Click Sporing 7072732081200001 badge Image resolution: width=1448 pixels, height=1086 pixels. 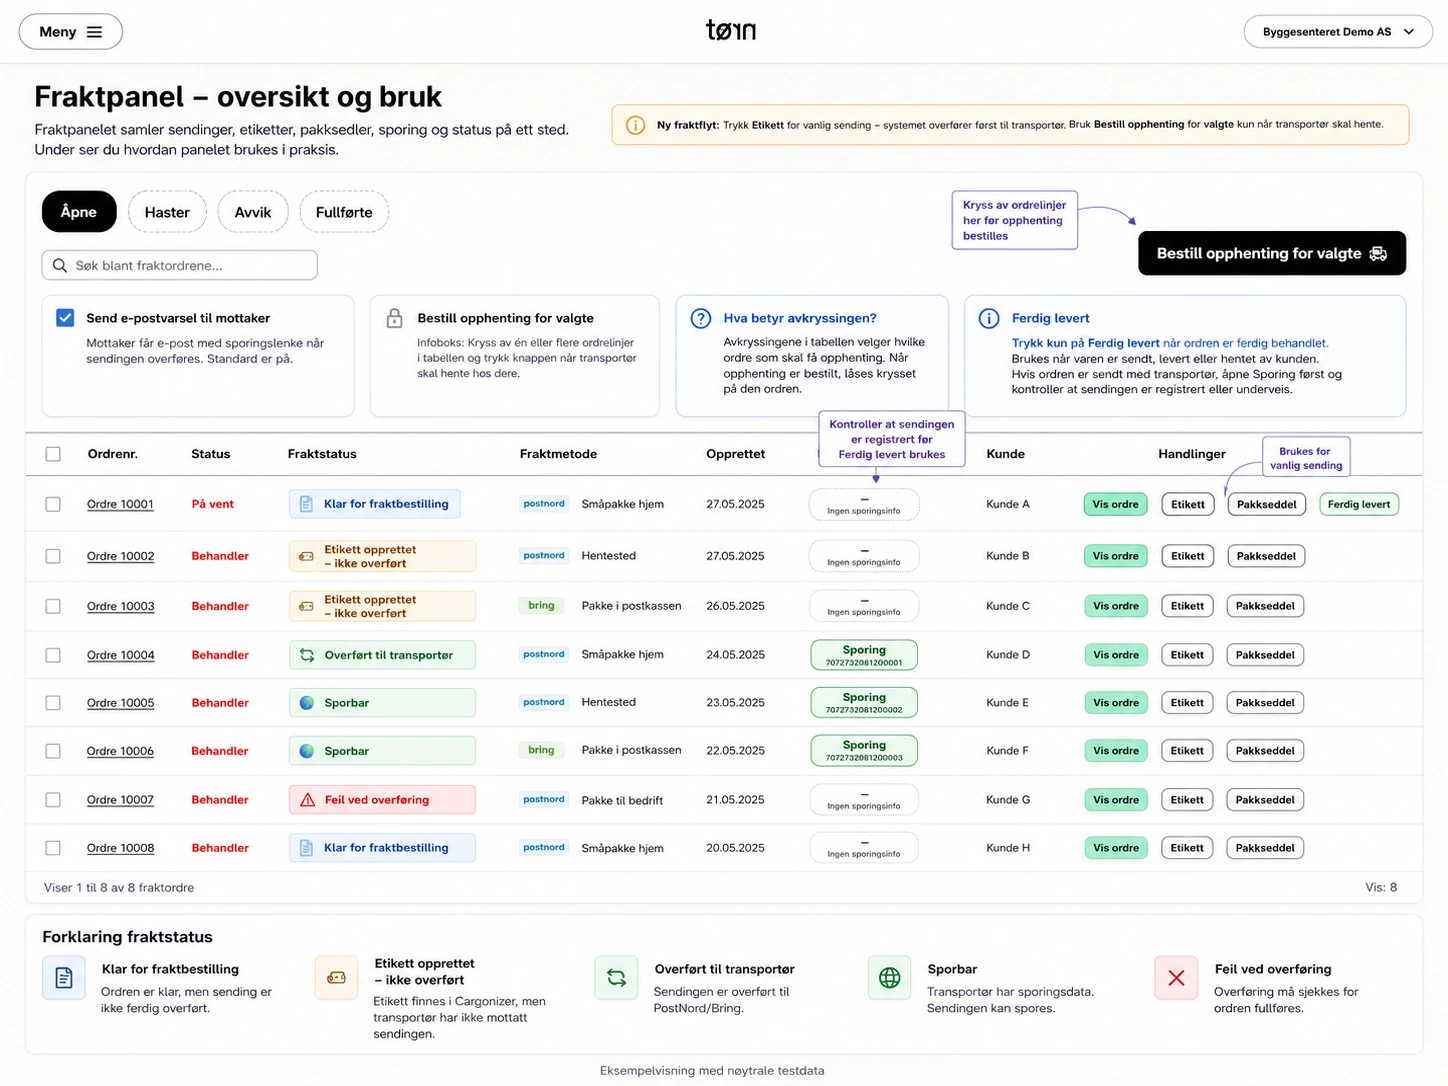click(864, 655)
